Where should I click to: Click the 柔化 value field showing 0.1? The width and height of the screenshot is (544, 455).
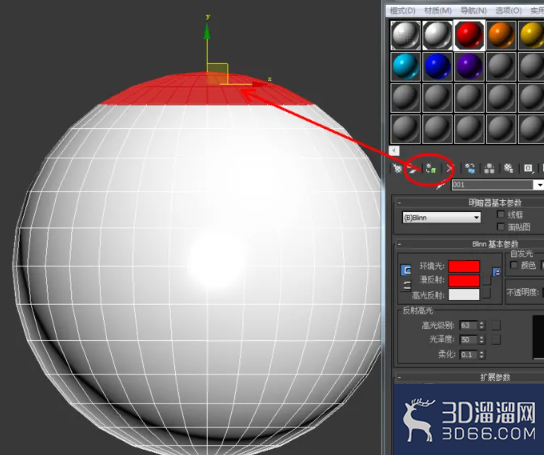pyautogui.click(x=469, y=354)
